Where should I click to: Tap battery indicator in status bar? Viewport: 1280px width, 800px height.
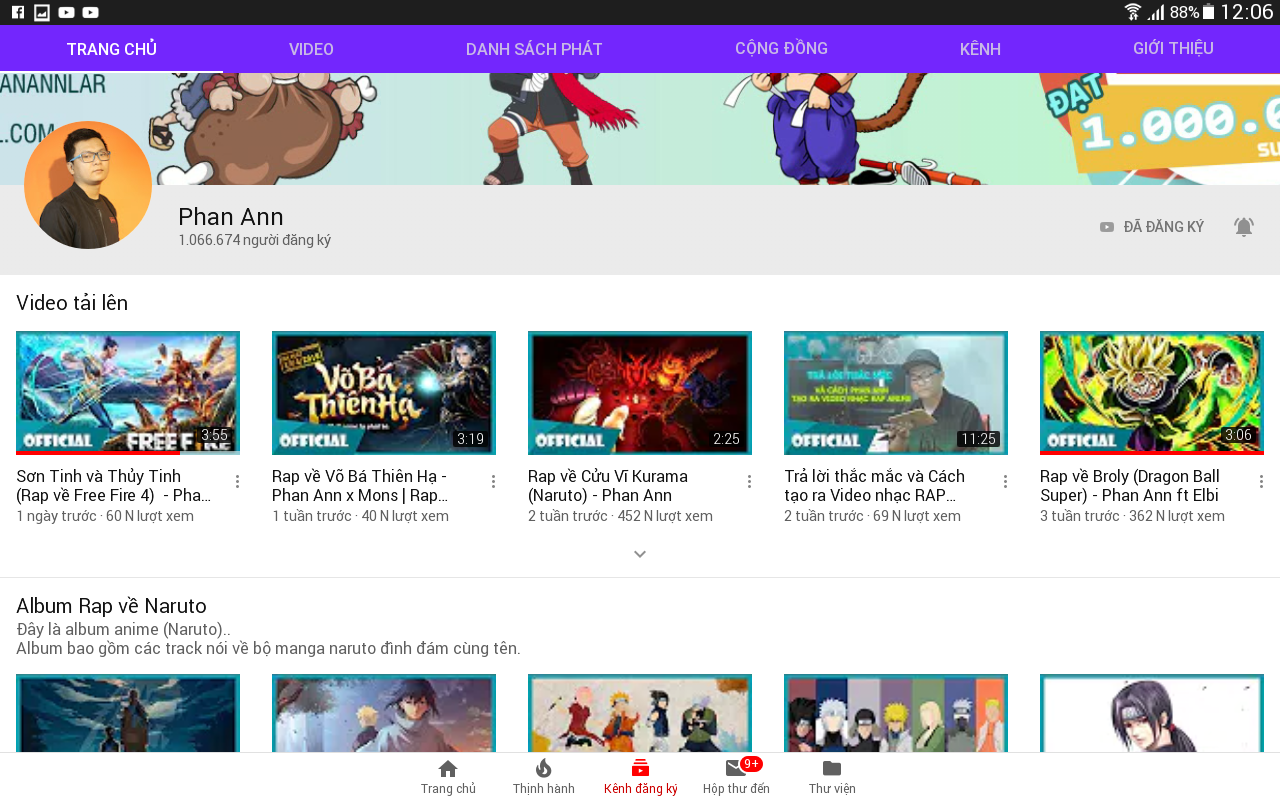coord(1208,12)
